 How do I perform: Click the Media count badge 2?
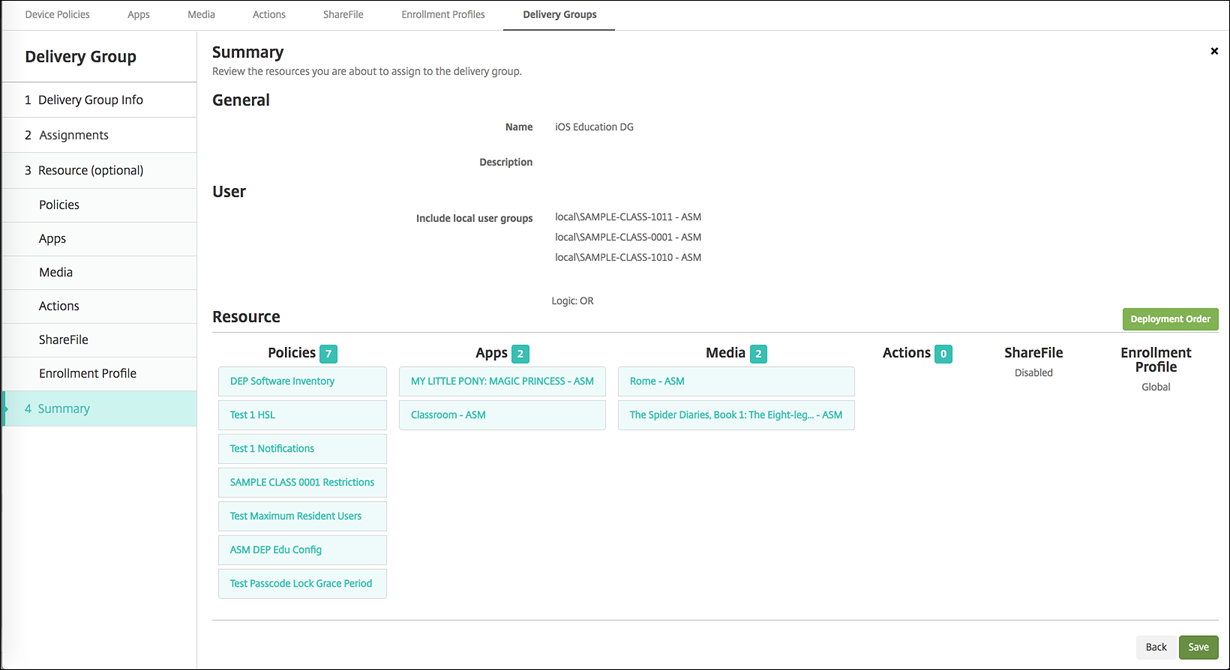(758, 353)
